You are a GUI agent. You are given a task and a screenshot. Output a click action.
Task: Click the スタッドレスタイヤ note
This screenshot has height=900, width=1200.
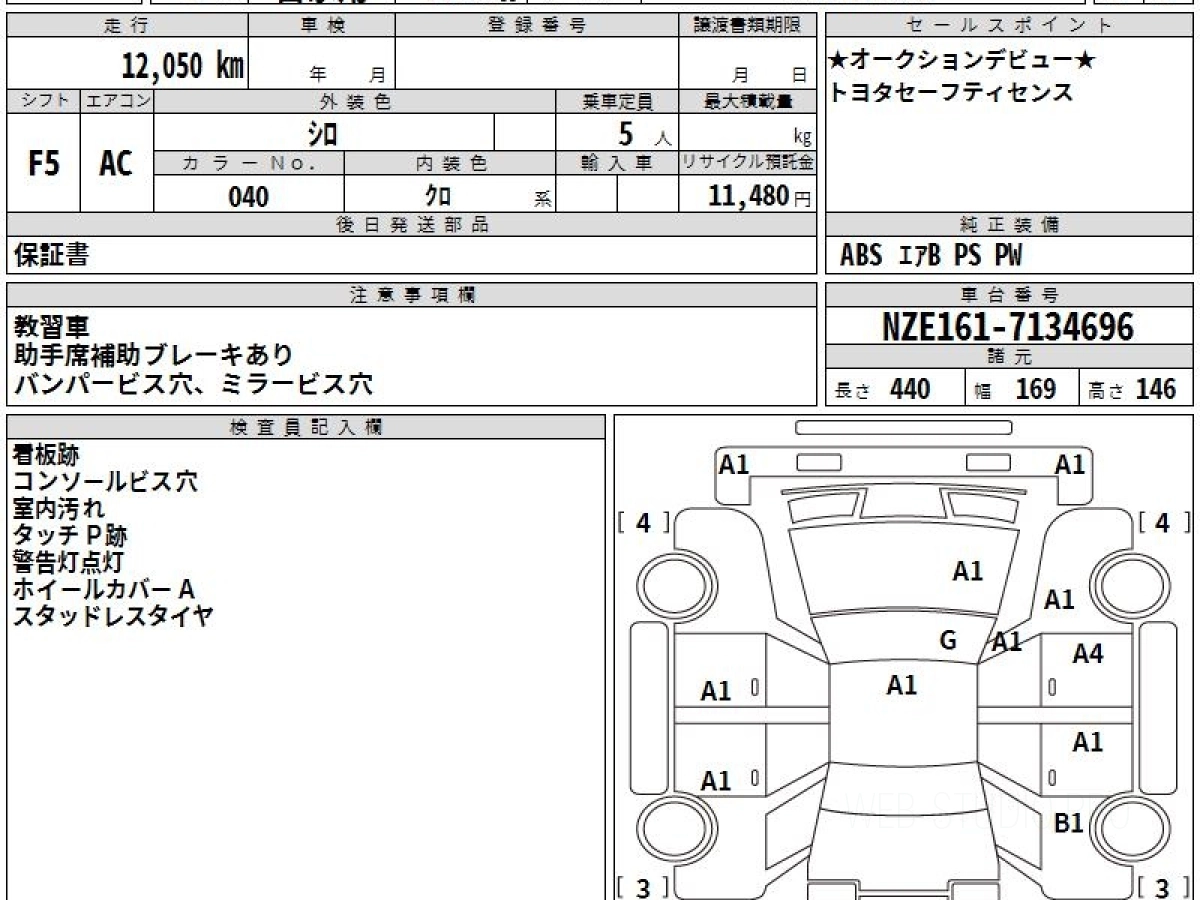pyautogui.click(x=113, y=617)
